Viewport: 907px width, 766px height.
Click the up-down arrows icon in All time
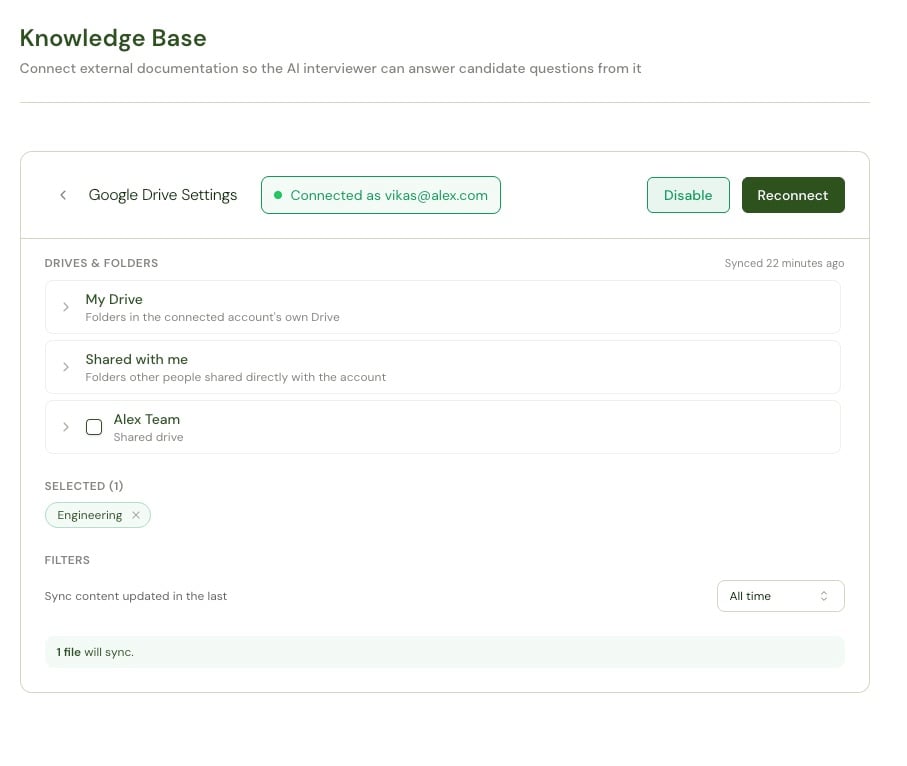[x=824, y=596]
